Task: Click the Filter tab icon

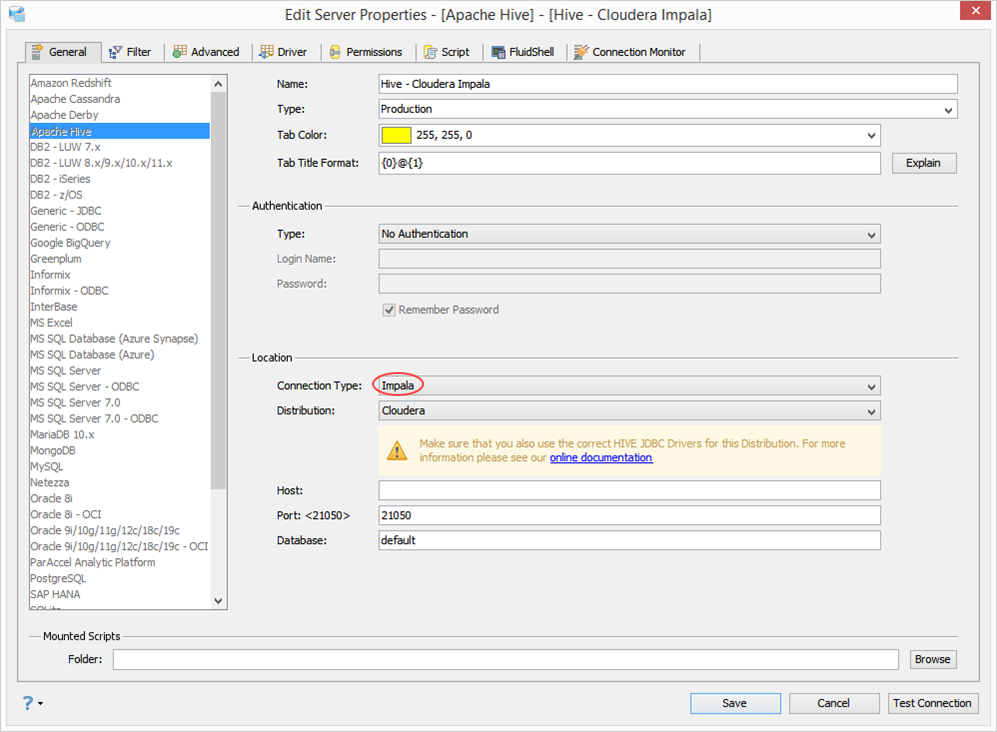Action: [115, 52]
